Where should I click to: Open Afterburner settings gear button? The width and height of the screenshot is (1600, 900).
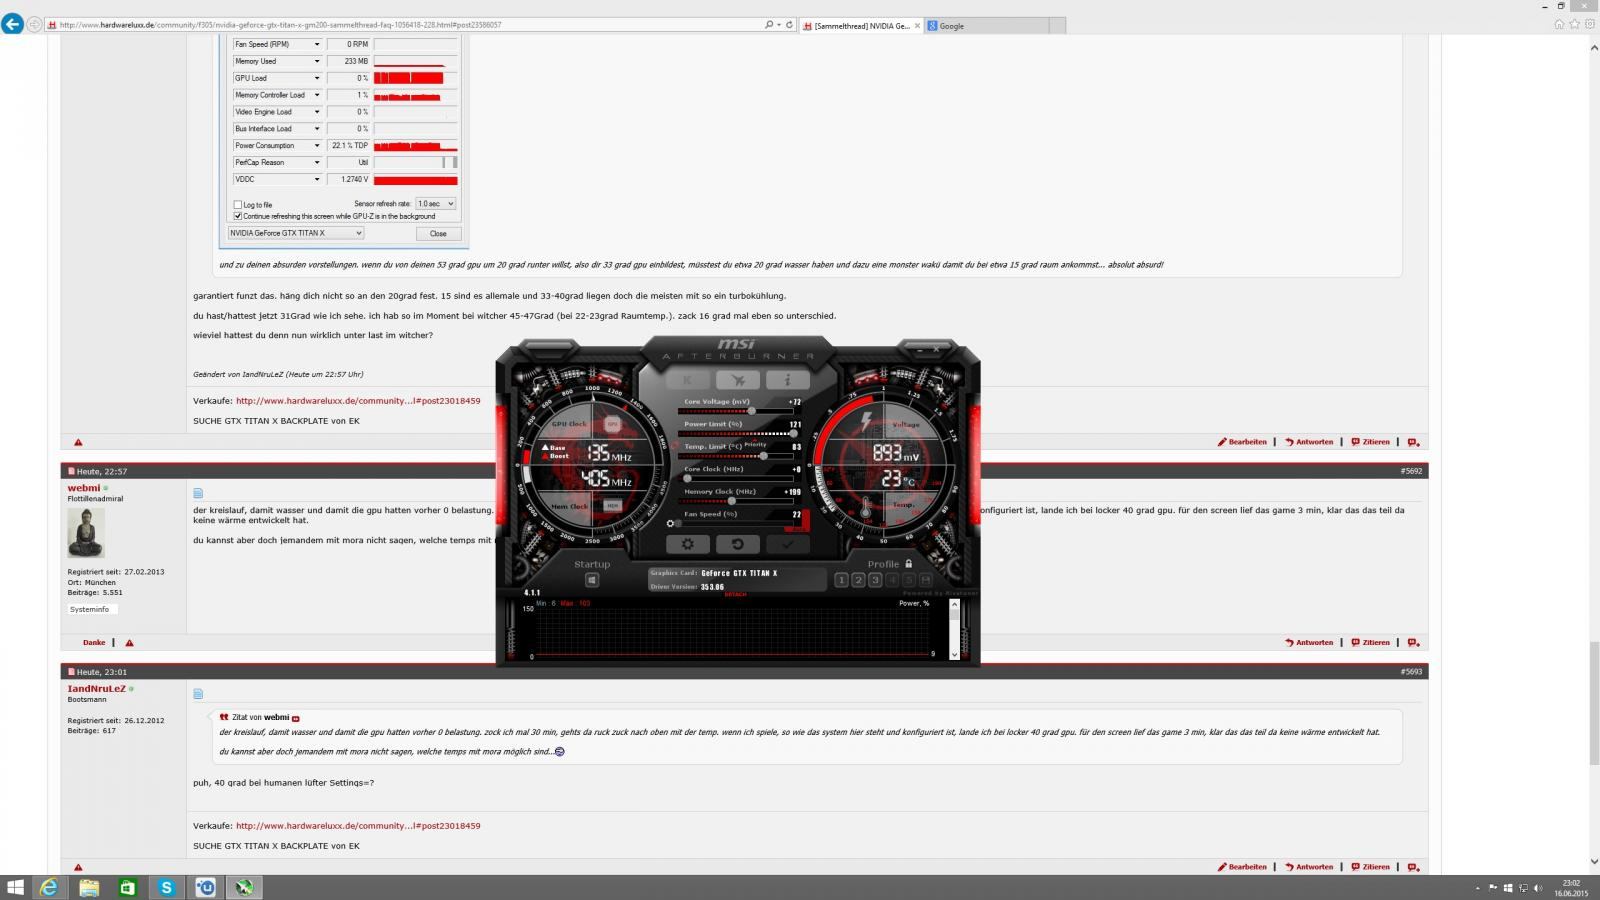(687, 544)
